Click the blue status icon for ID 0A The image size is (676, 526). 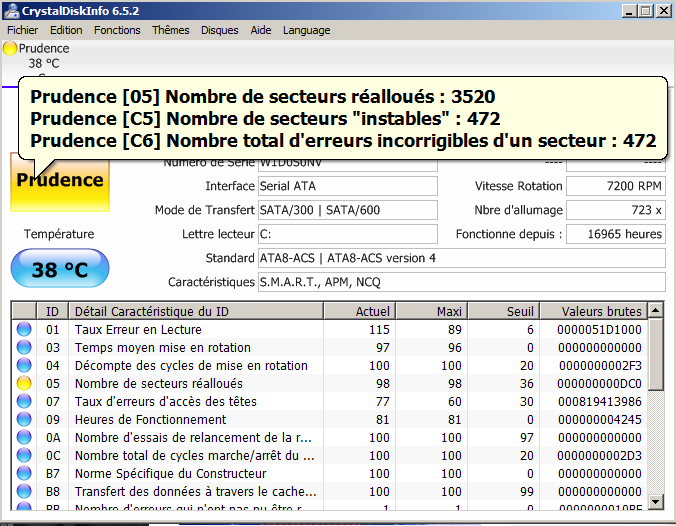[x=24, y=438]
